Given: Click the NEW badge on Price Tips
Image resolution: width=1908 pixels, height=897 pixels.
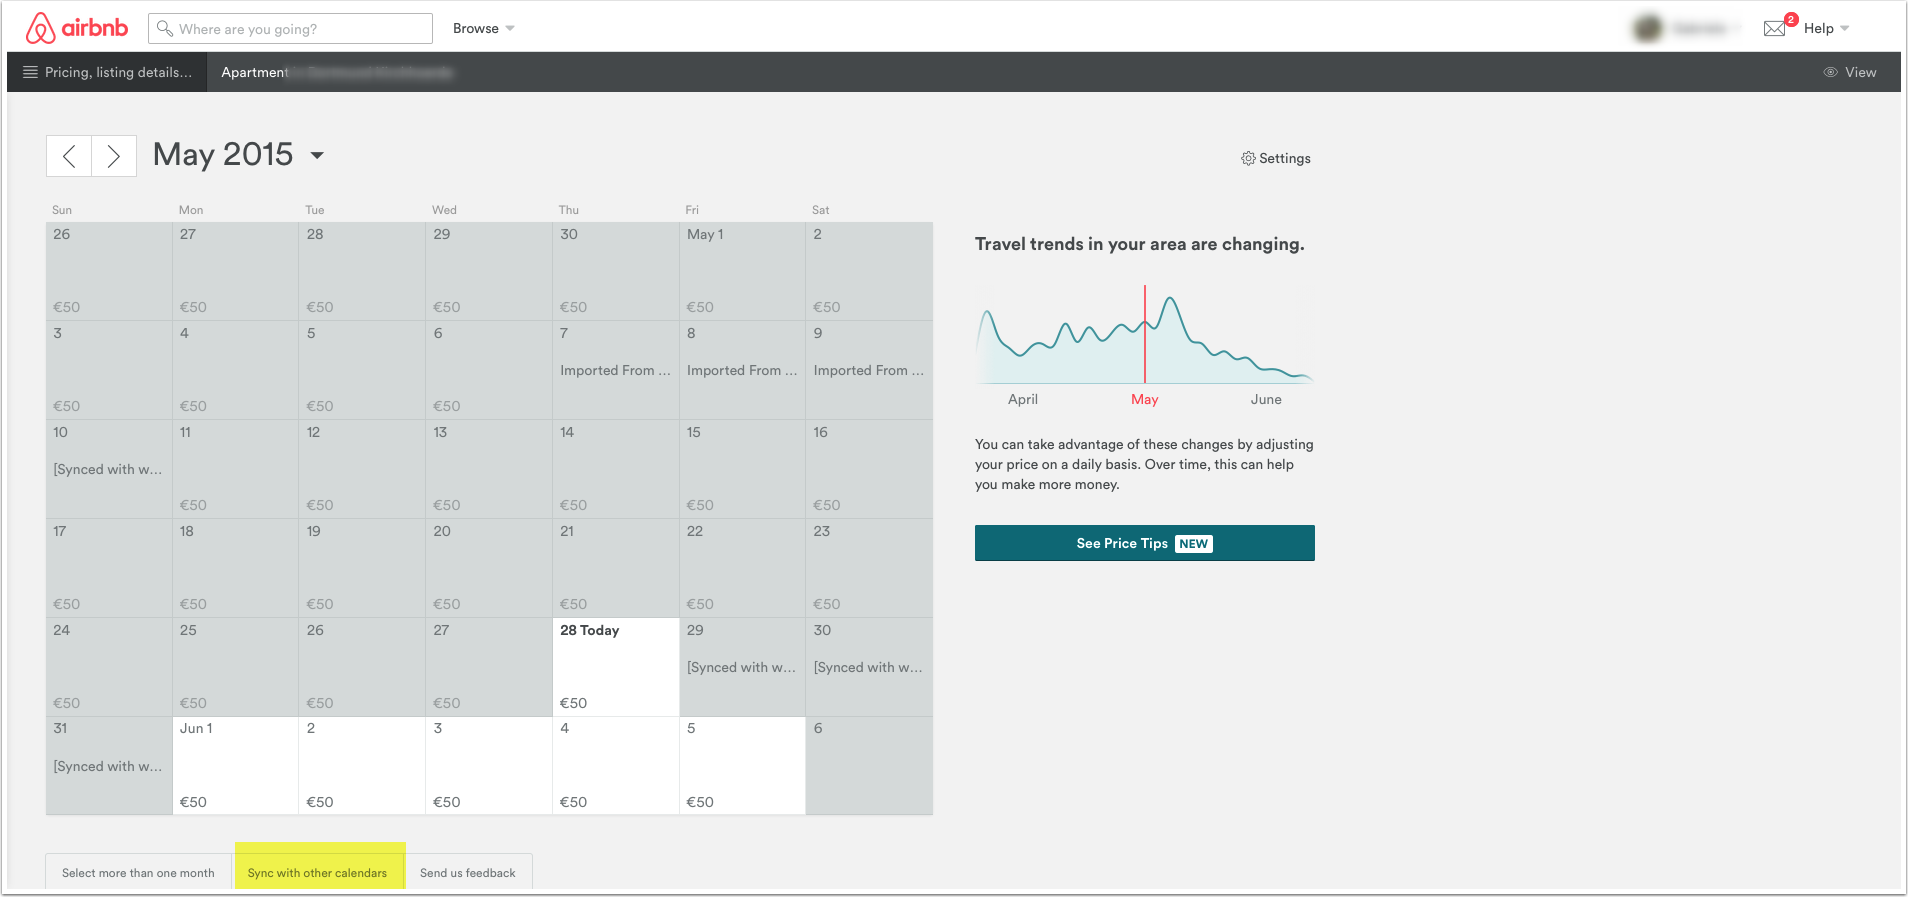Looking at the screenshot, I should [x=1194, y=544].
